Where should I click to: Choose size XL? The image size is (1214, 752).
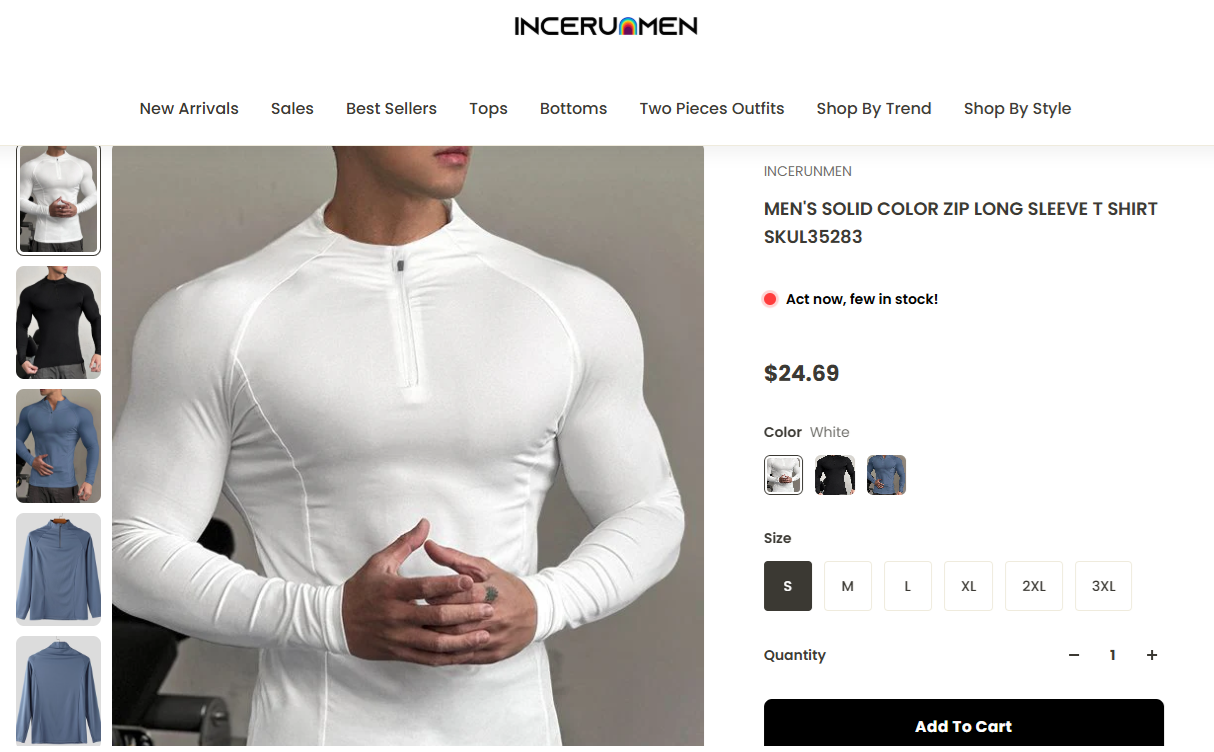coord(968,586)
